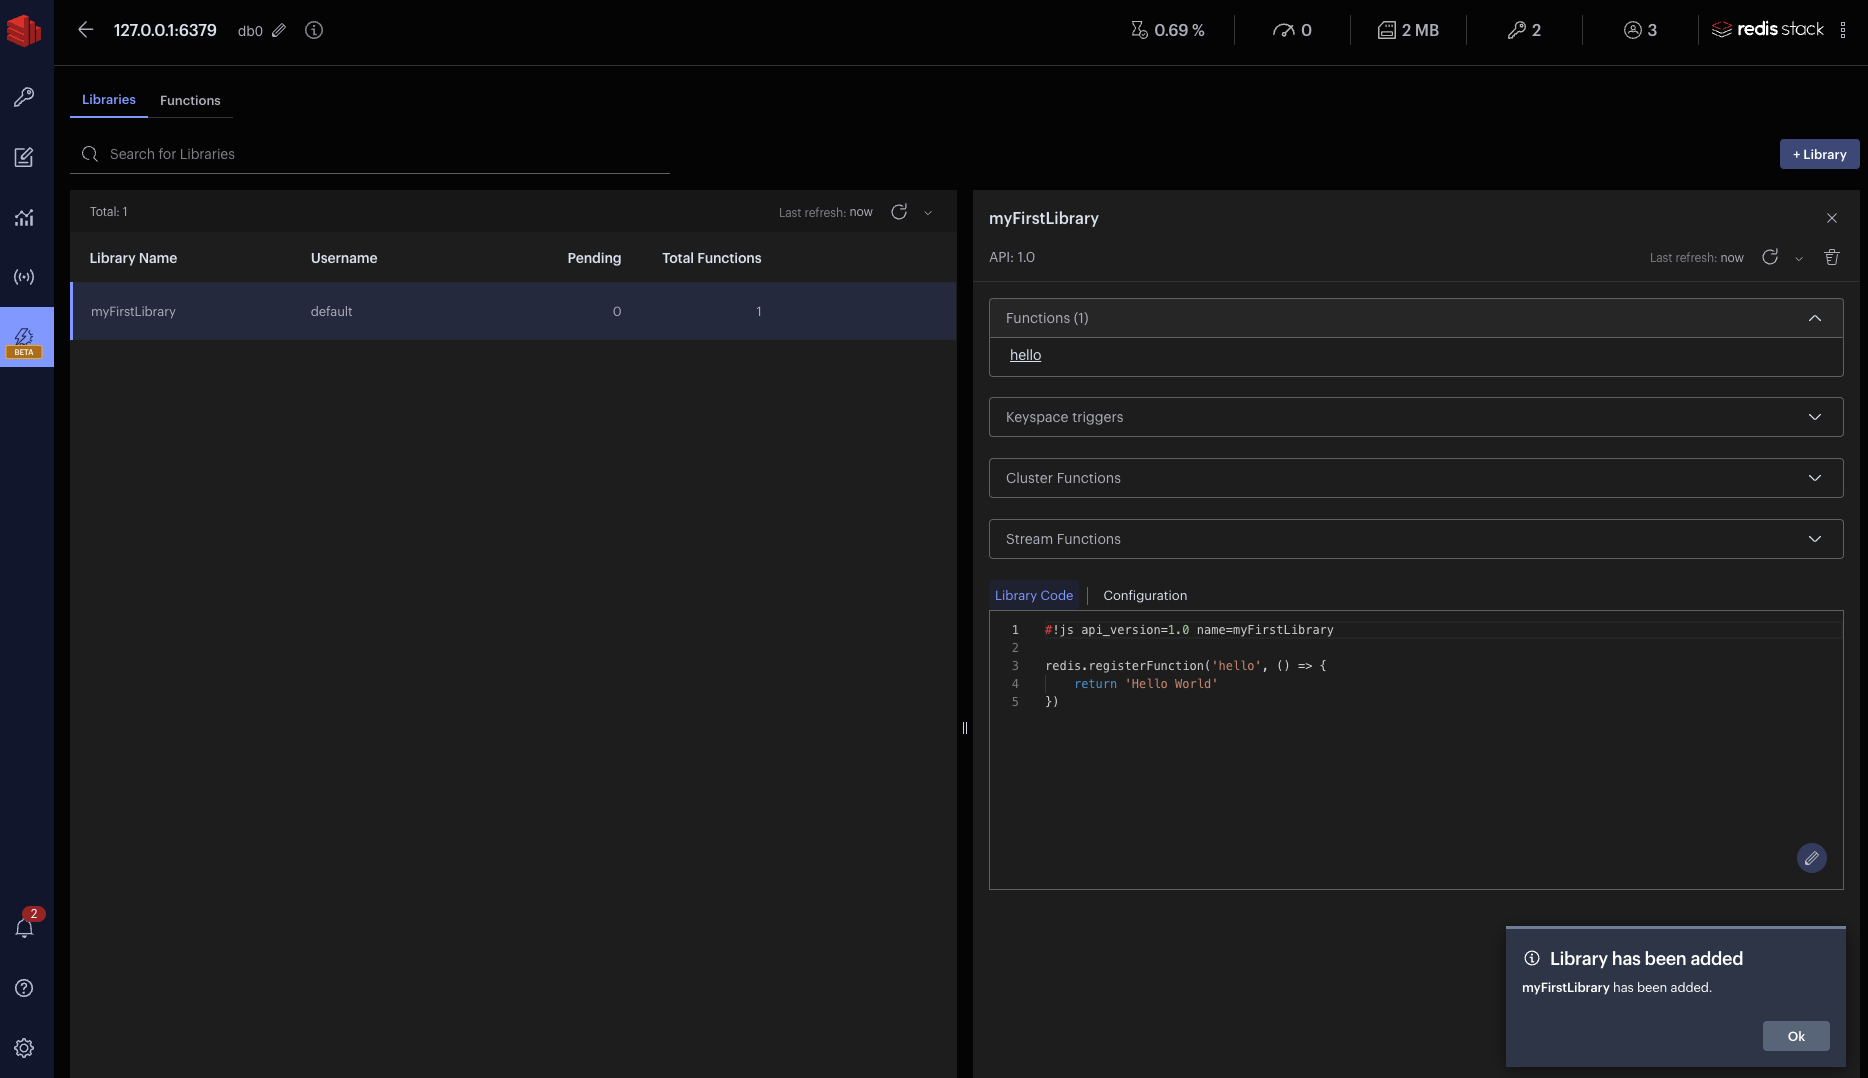The height and width of the screenshot is (1078, 1868).
Task: Click the edit library code pencil button
Action: pyautogui.click(x=1811, y=858)
